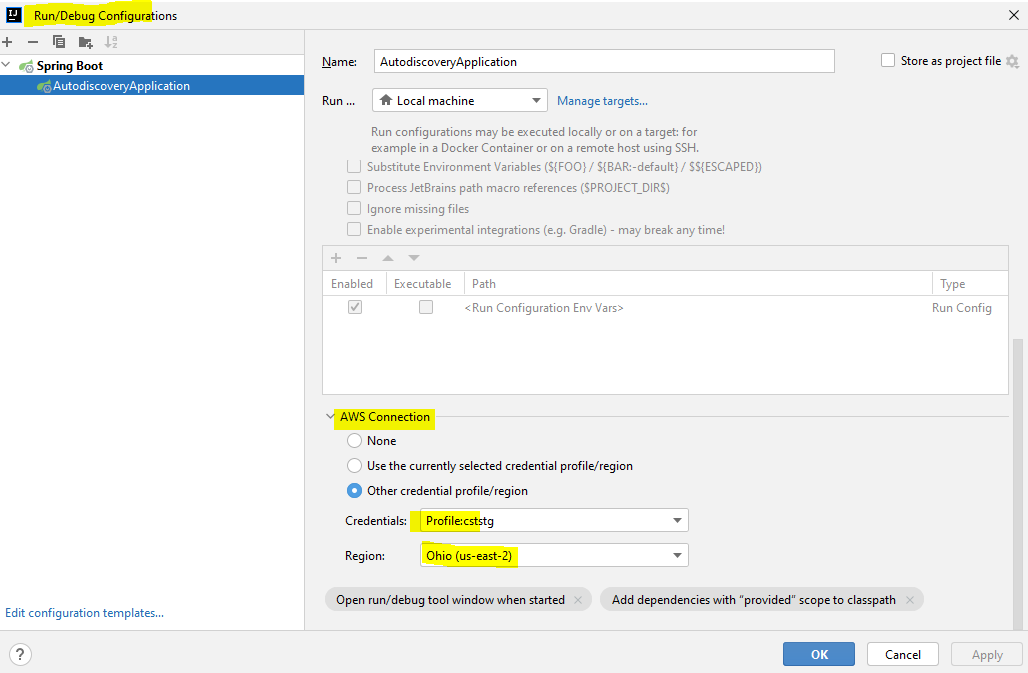Copy the selected configuration

click(59, 42)
